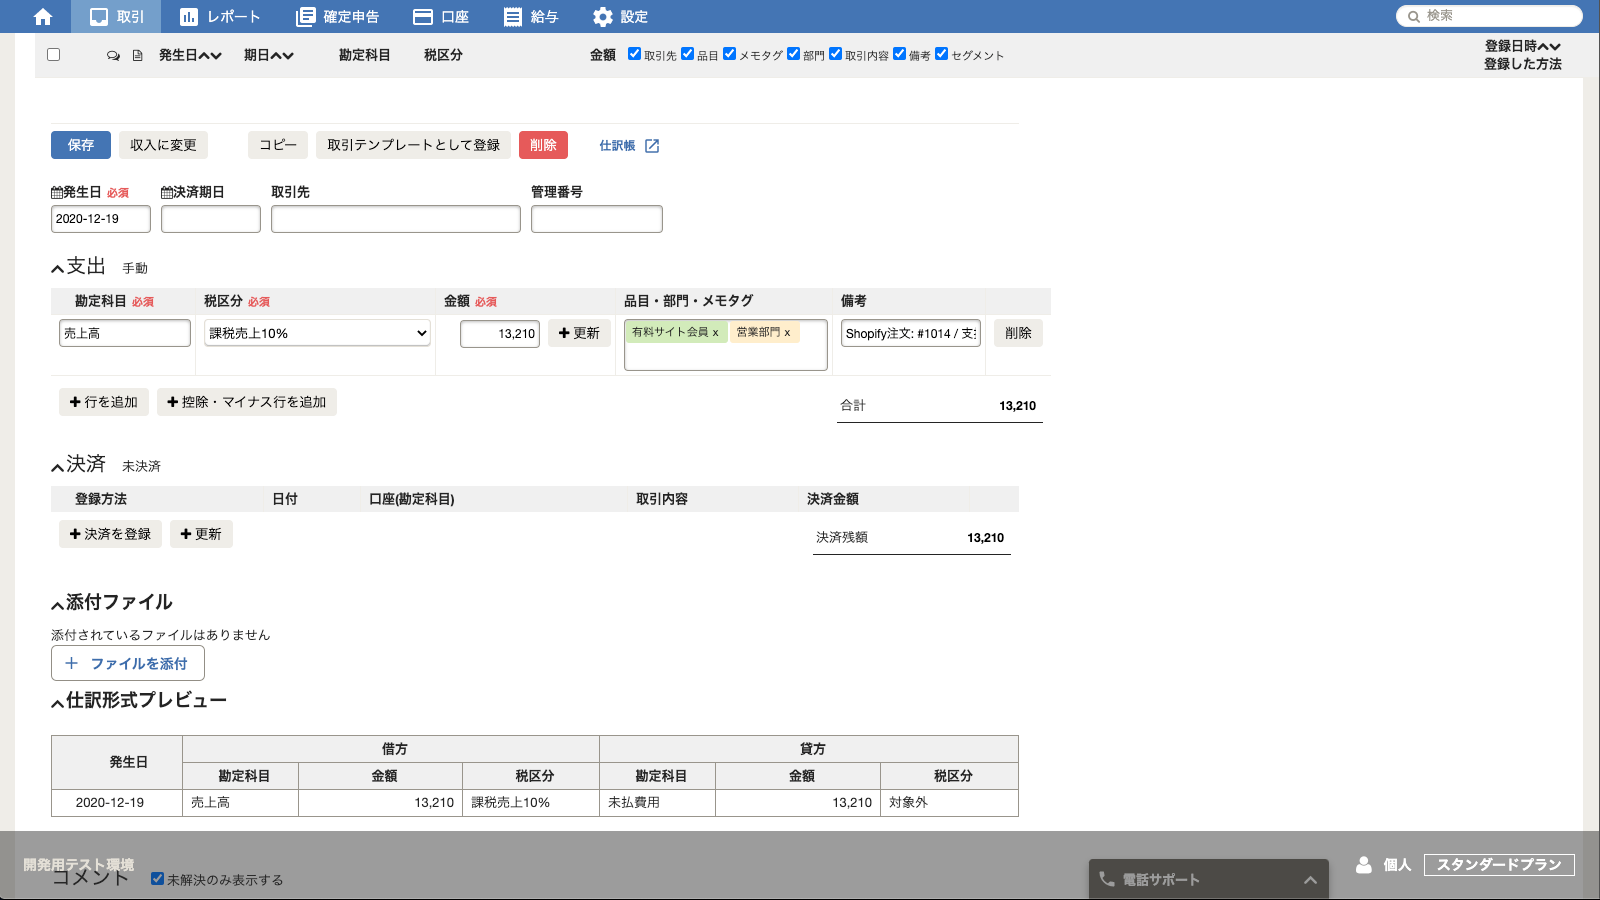Click the comment bubble icon in the list header
The width and height of the screenshot is (1600, 900).
coord(113,55)
